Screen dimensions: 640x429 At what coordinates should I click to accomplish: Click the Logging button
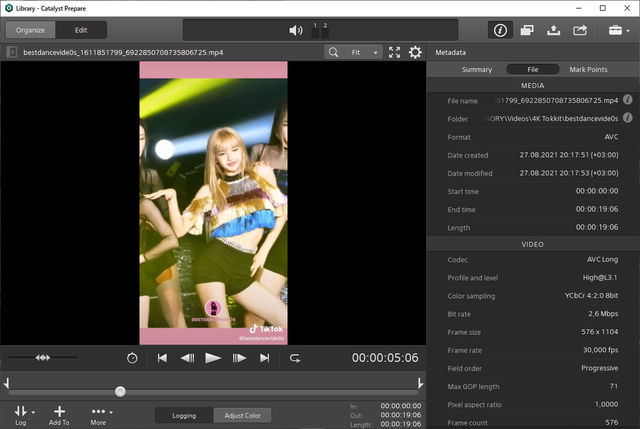click(184, 415)
